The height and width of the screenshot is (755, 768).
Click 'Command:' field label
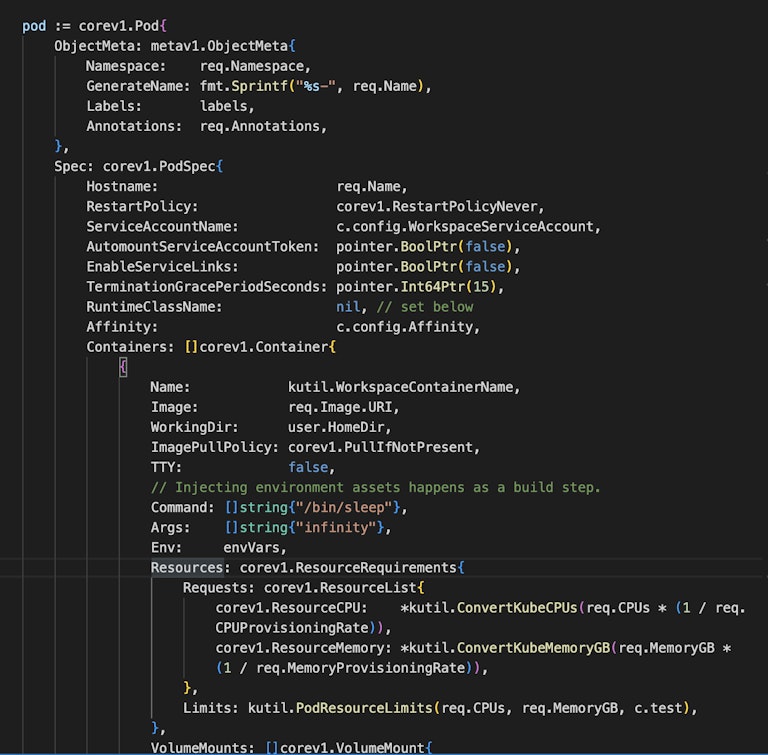point(183,508)
